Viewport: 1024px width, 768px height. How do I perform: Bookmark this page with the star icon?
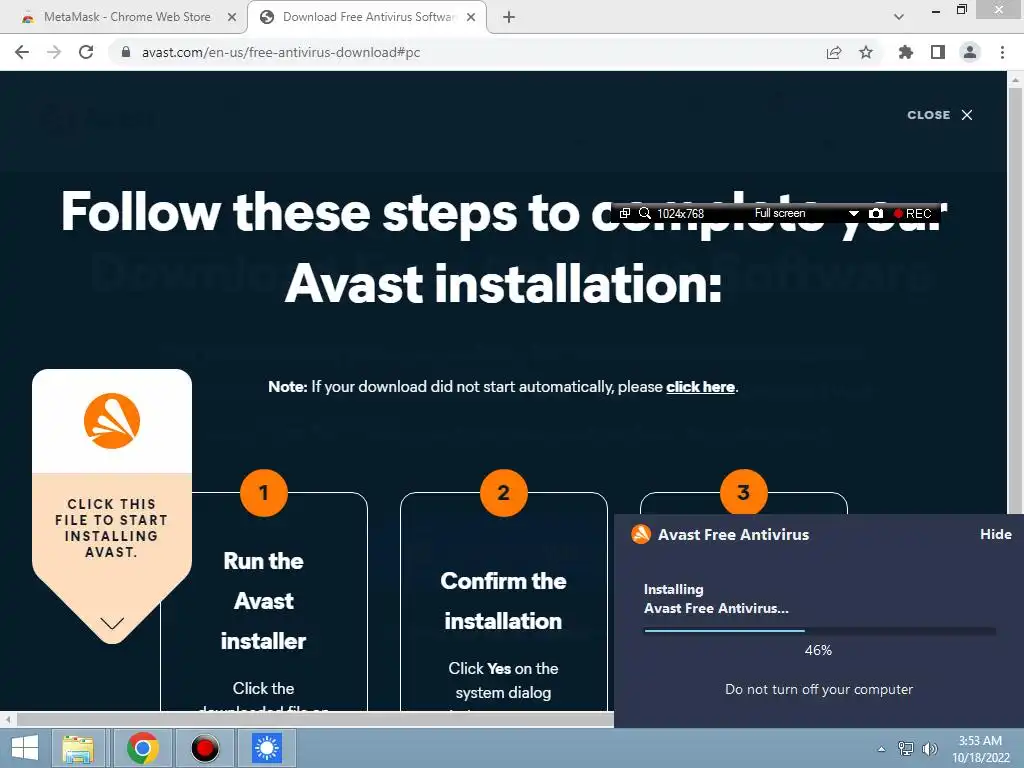[866, 52]
